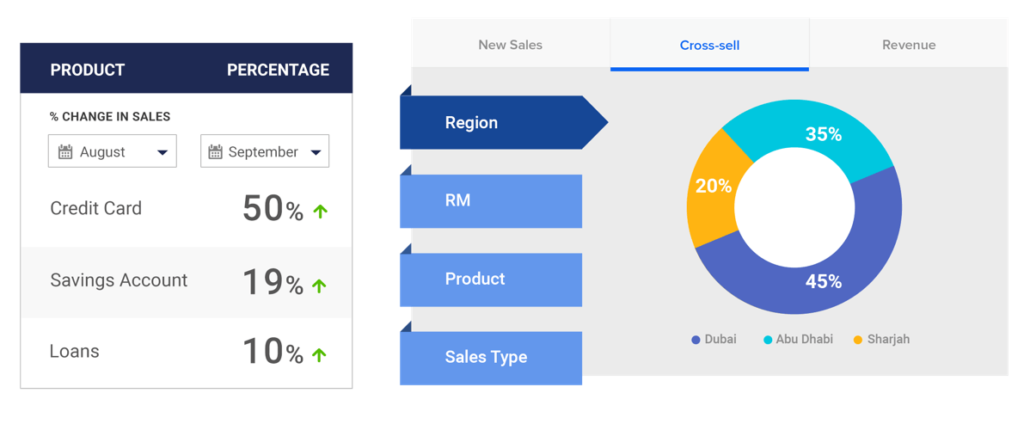Toggle the Dubai legend item
The height and width of the screenshot is (430, 1030).
click(713, 339)
